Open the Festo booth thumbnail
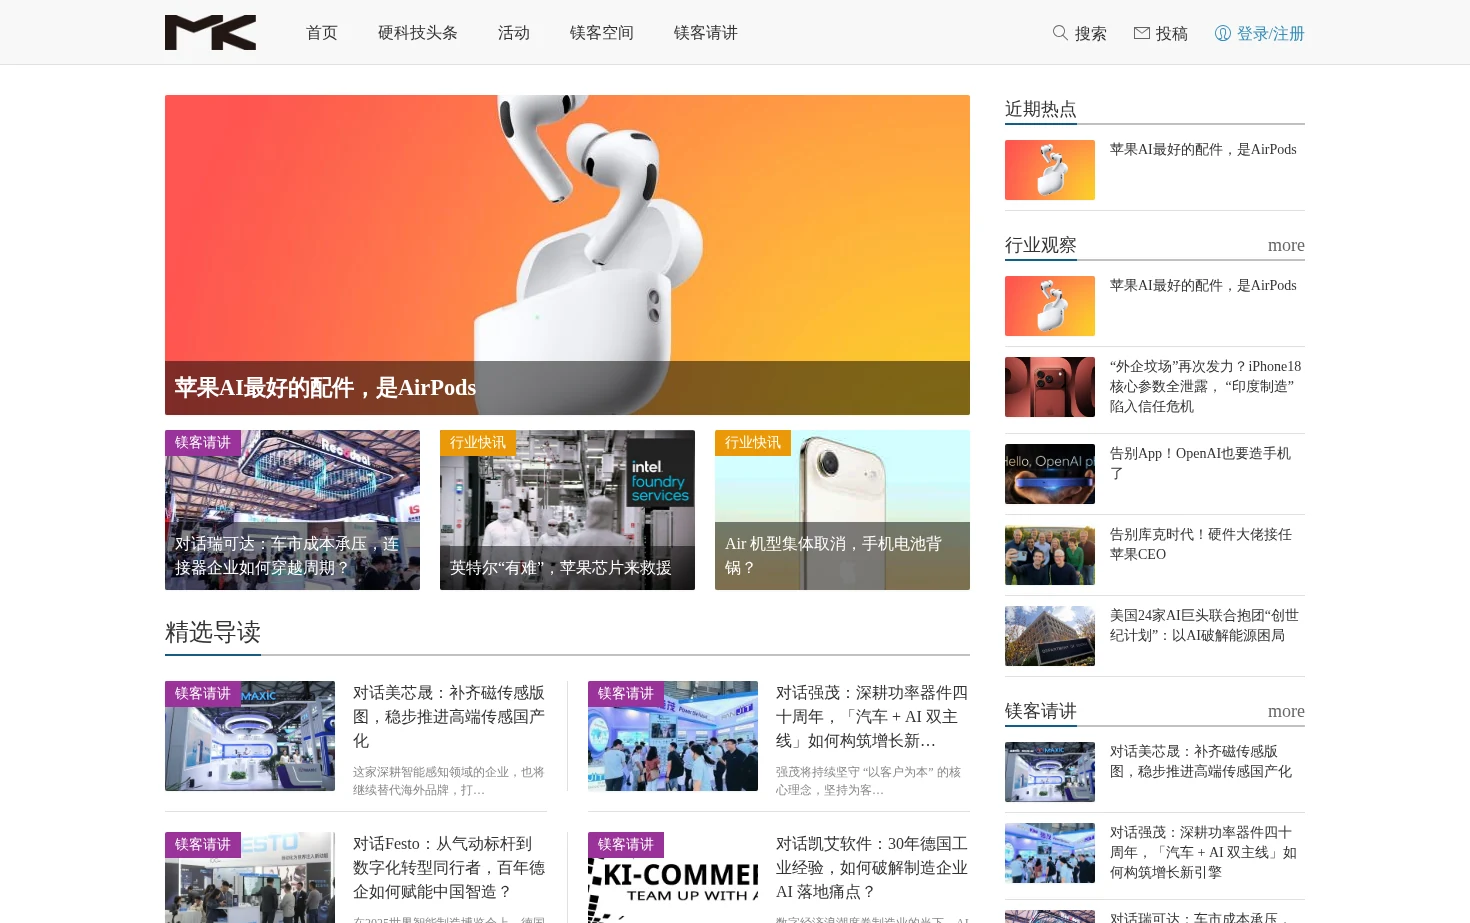This screenshot has width=1470, height=923. [250, 878]
